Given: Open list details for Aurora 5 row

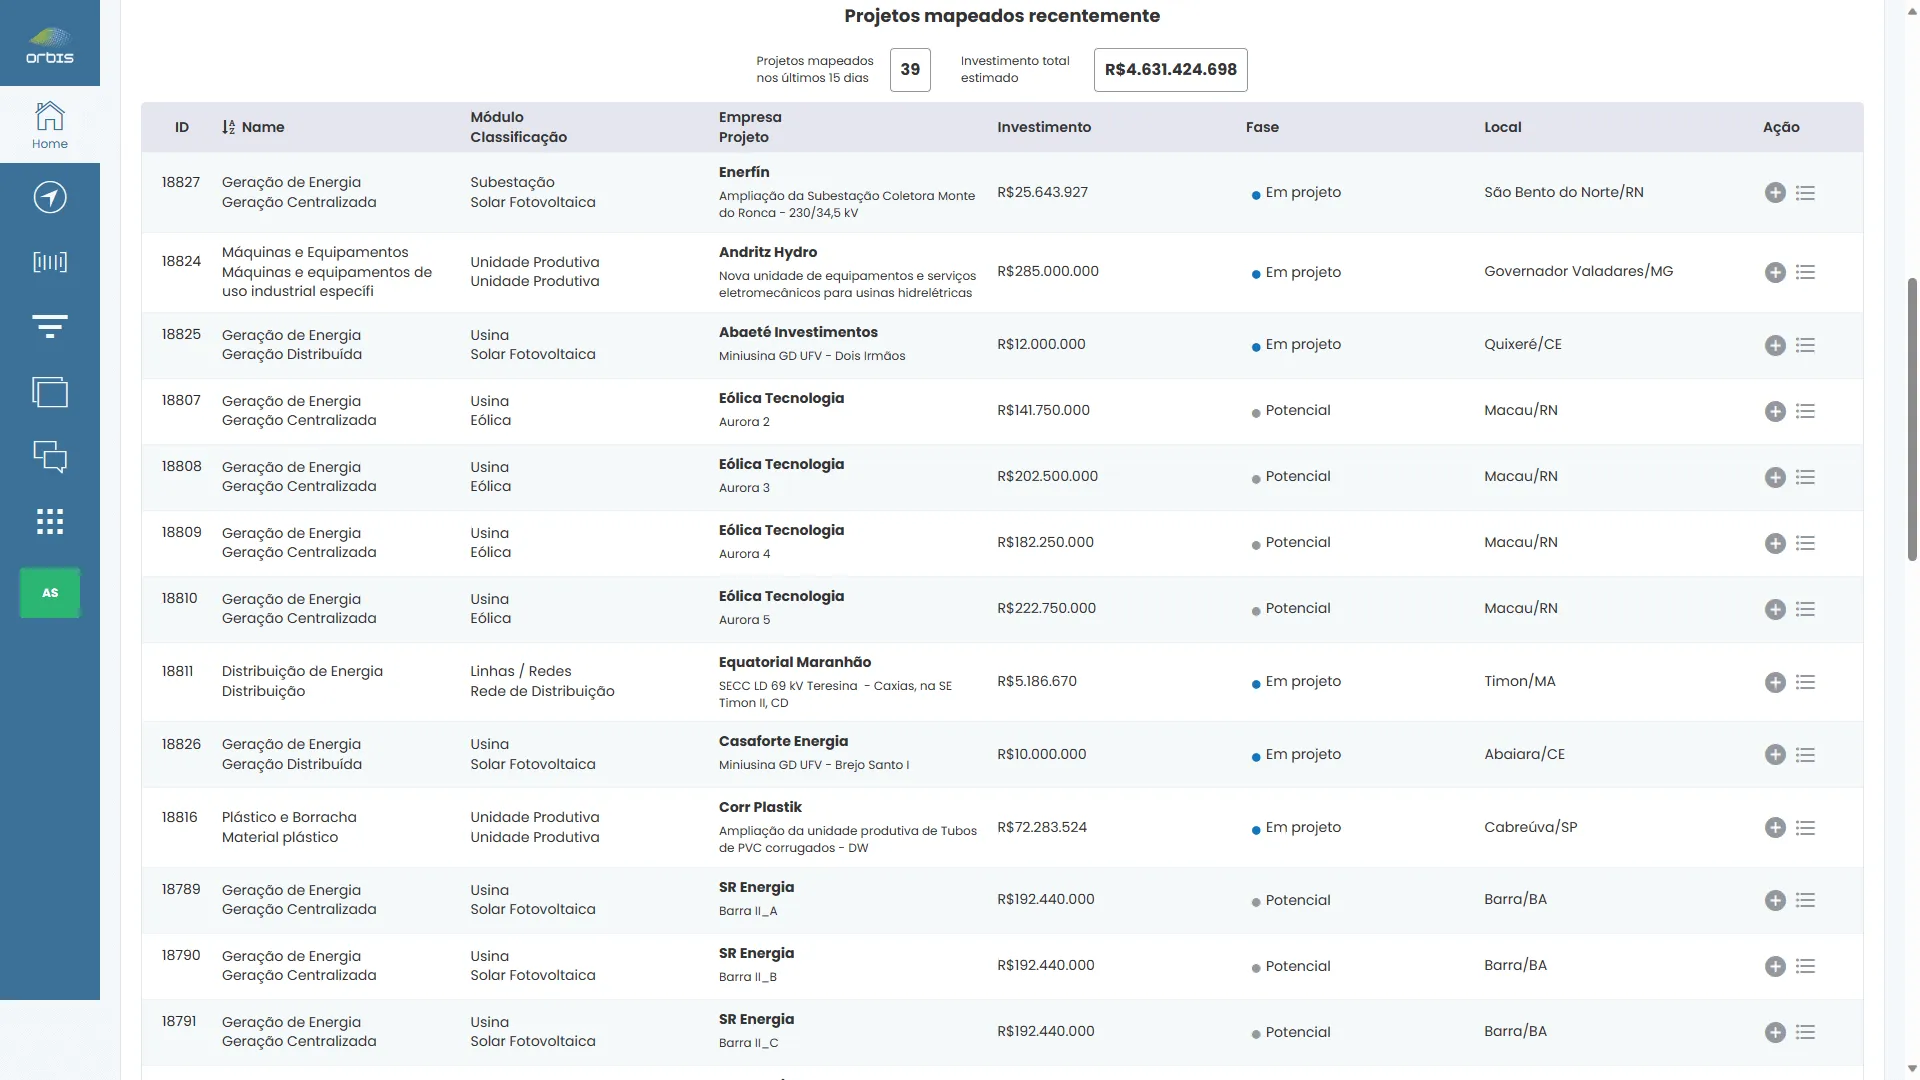Looking at the screenshot, I should pyautogui.click(x=1805, y=609).
